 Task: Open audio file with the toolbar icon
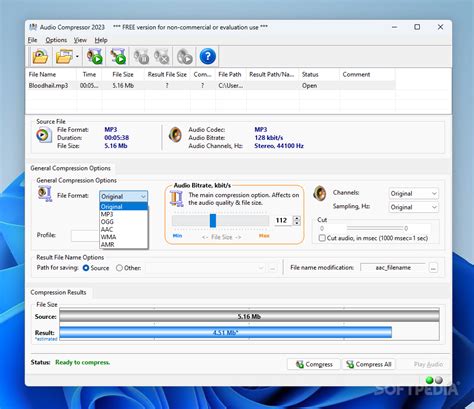click(40, 56)
